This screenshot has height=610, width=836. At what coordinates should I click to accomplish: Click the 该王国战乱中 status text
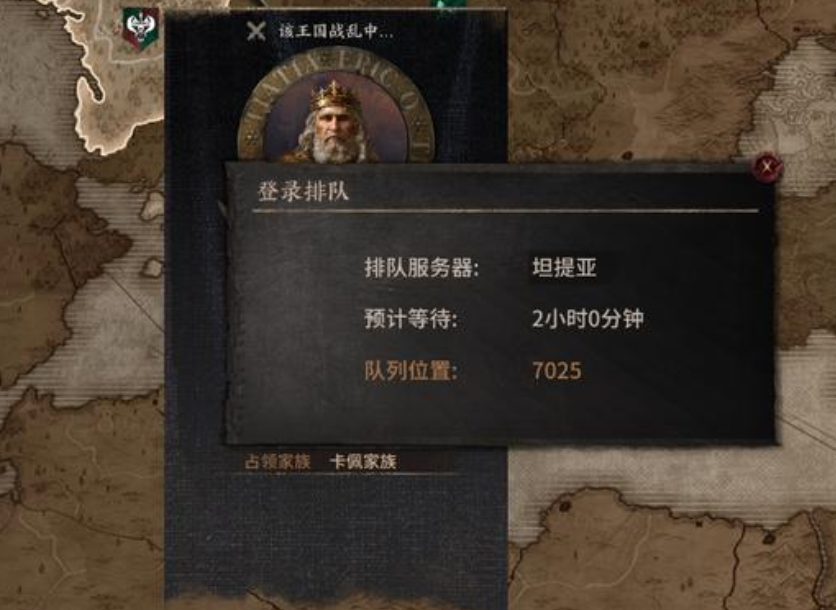[x=336, y=31]
